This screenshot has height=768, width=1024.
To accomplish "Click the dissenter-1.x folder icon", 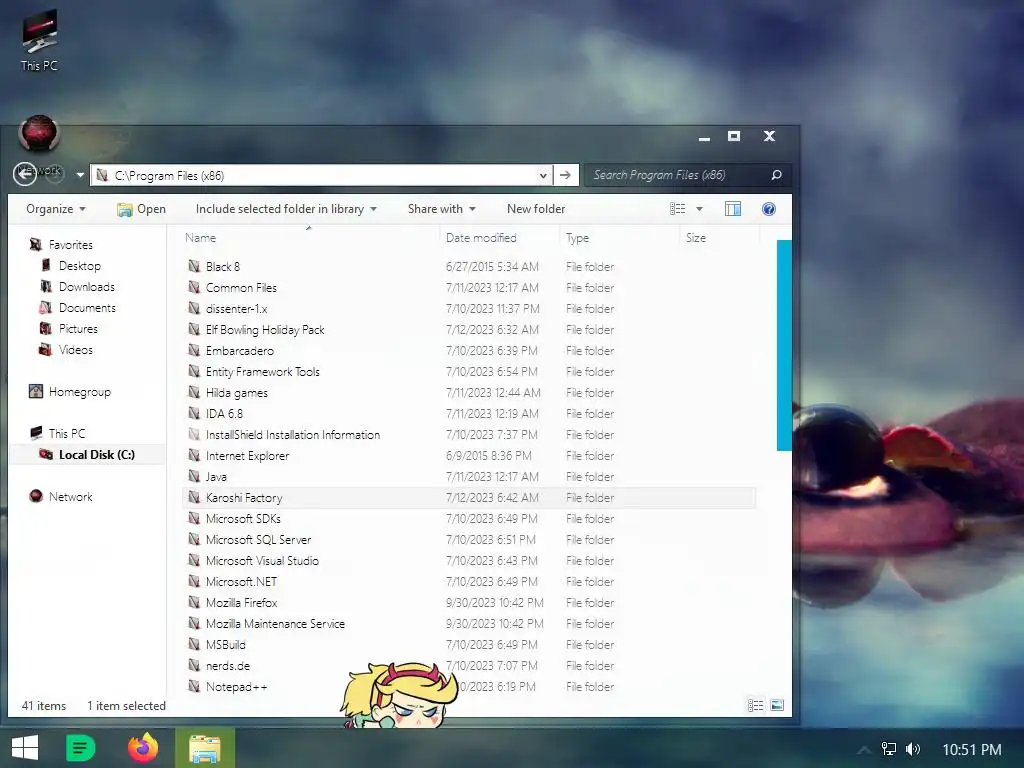I will pyautogui.click(x=194, y=308).
